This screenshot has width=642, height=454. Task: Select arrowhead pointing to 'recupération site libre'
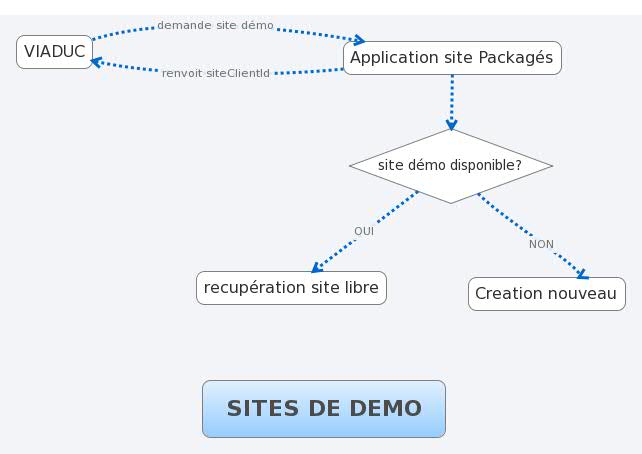tap(317, 267)
